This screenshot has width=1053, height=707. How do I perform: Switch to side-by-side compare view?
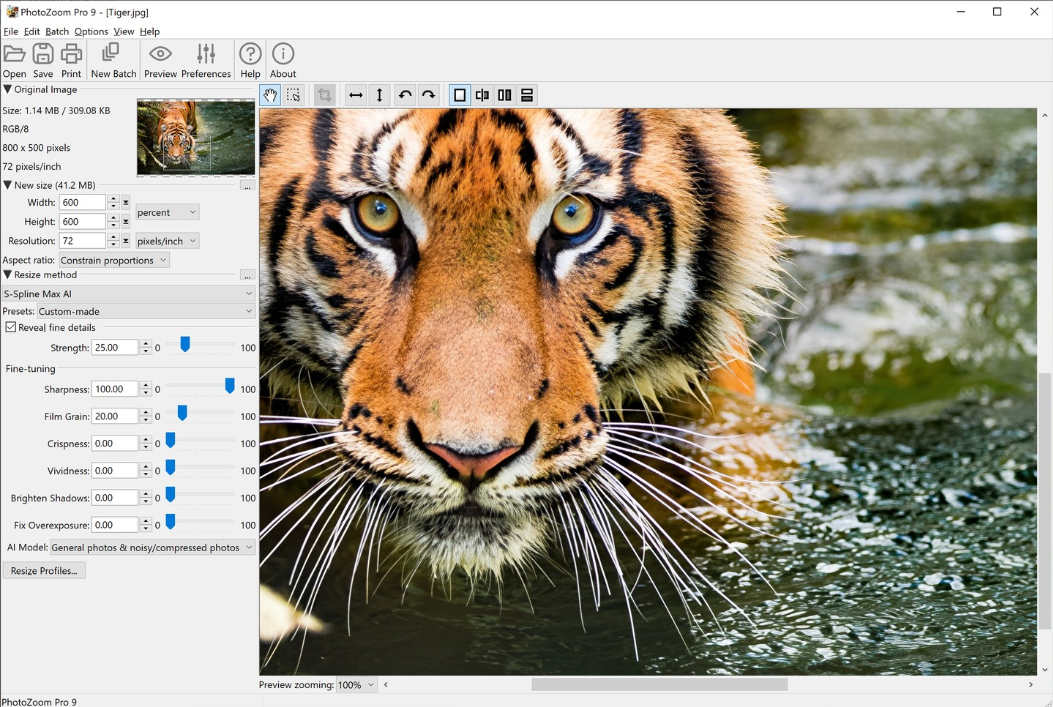coord(506,94)
